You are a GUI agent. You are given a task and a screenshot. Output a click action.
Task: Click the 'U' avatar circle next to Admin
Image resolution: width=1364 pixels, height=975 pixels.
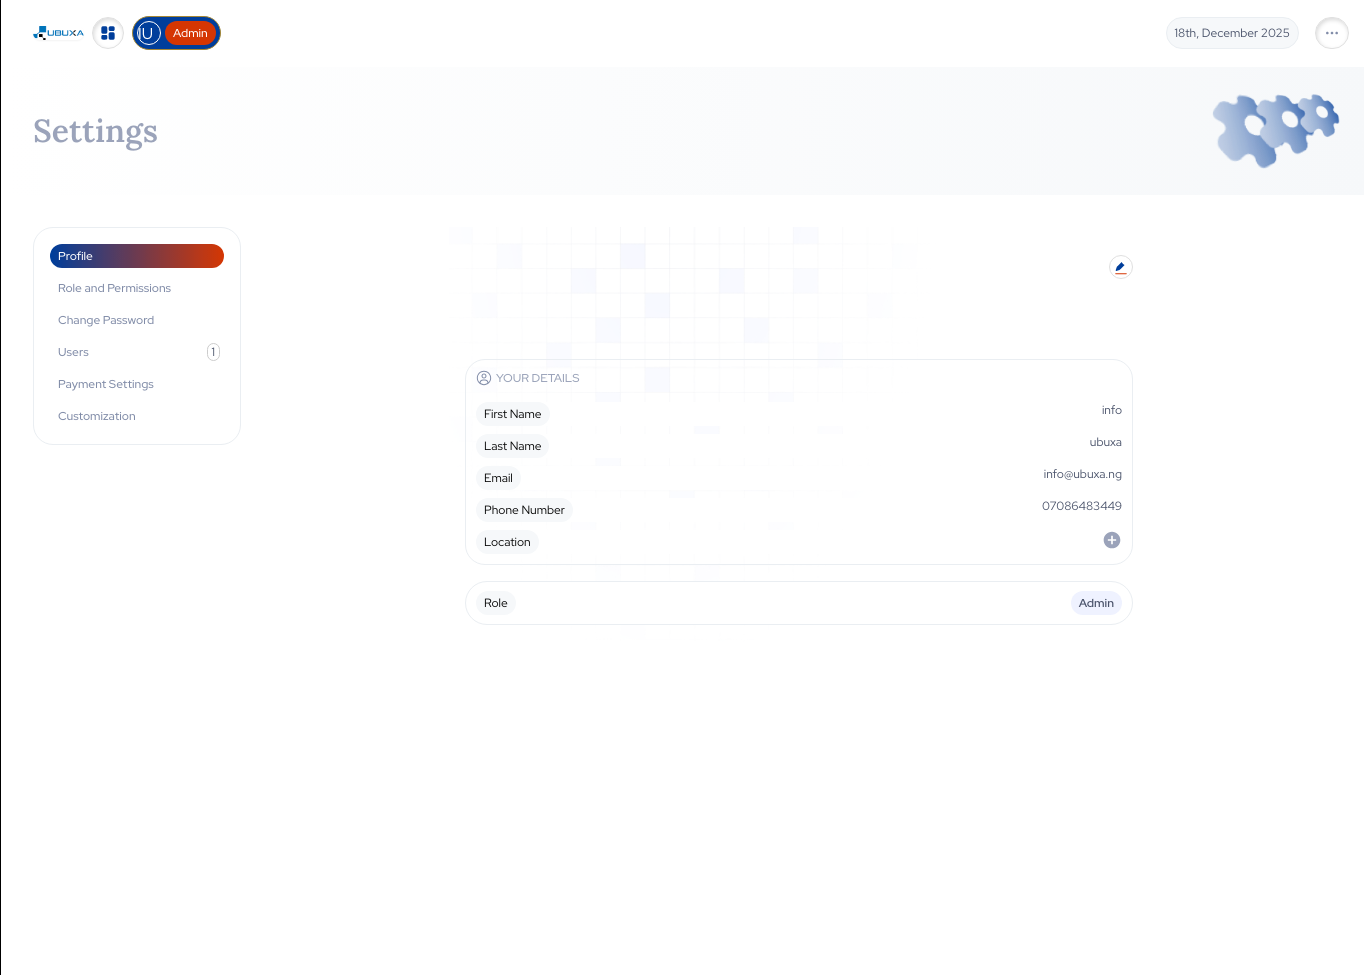[x=149, y=32]
